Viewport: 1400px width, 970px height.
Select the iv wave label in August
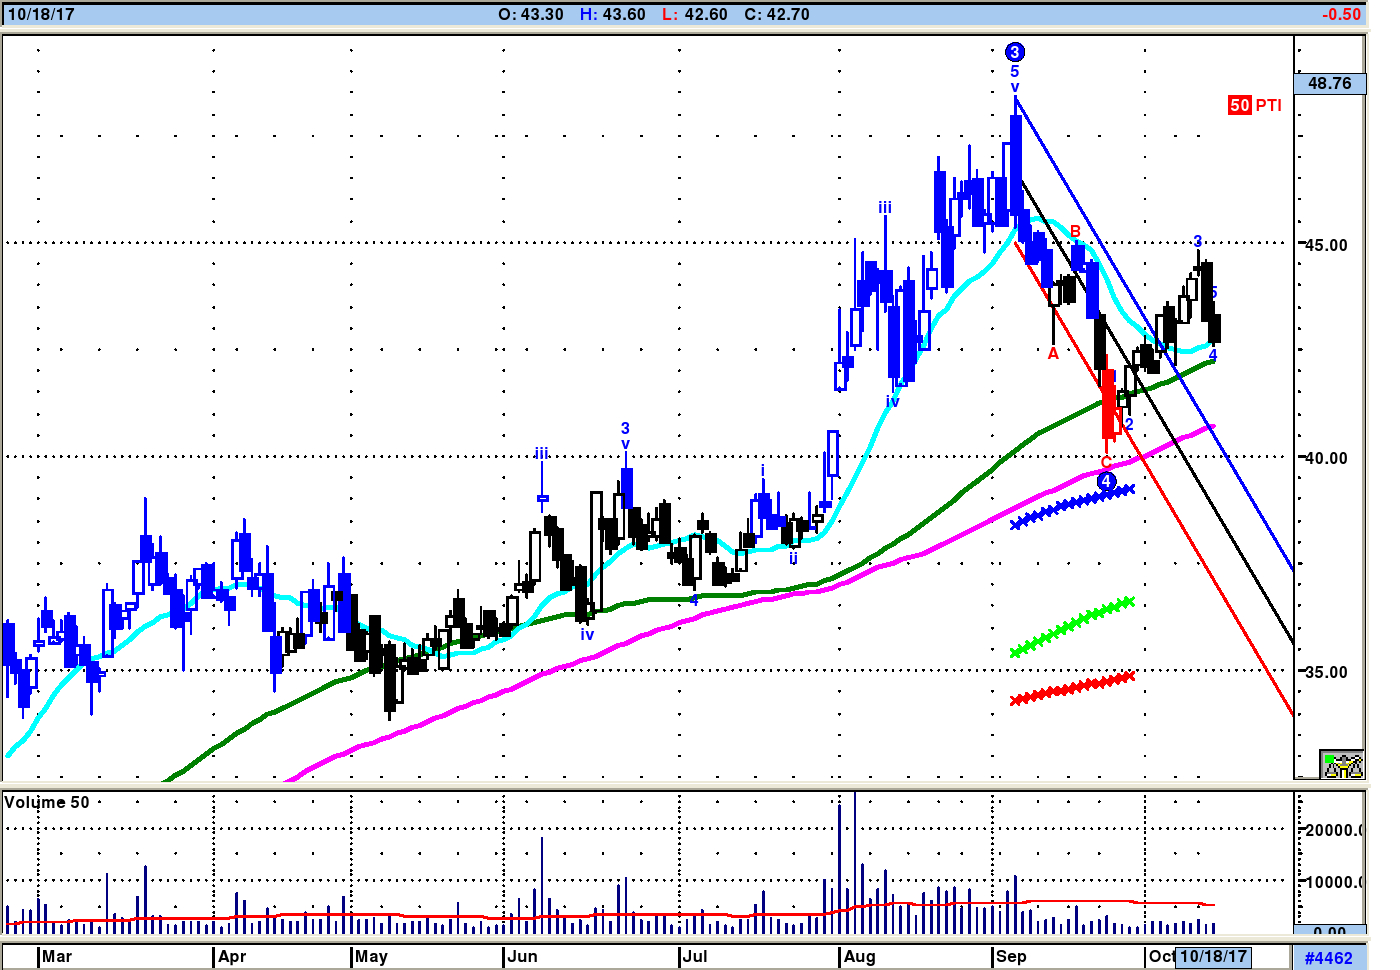coord(892,401)
